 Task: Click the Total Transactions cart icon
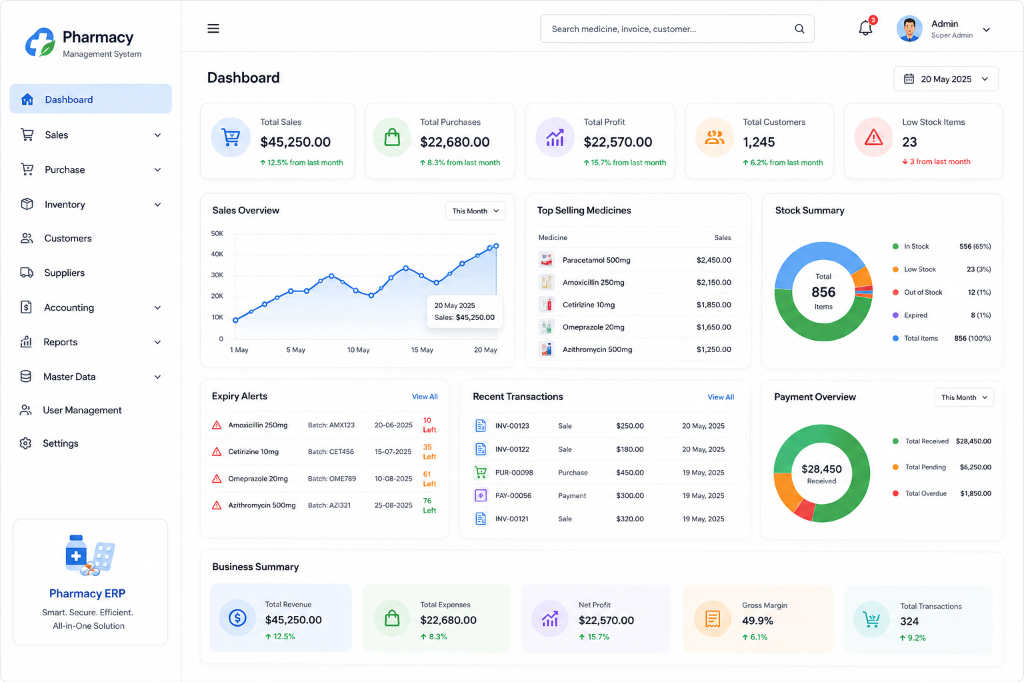pyautogui.click(x=871, y=619)
